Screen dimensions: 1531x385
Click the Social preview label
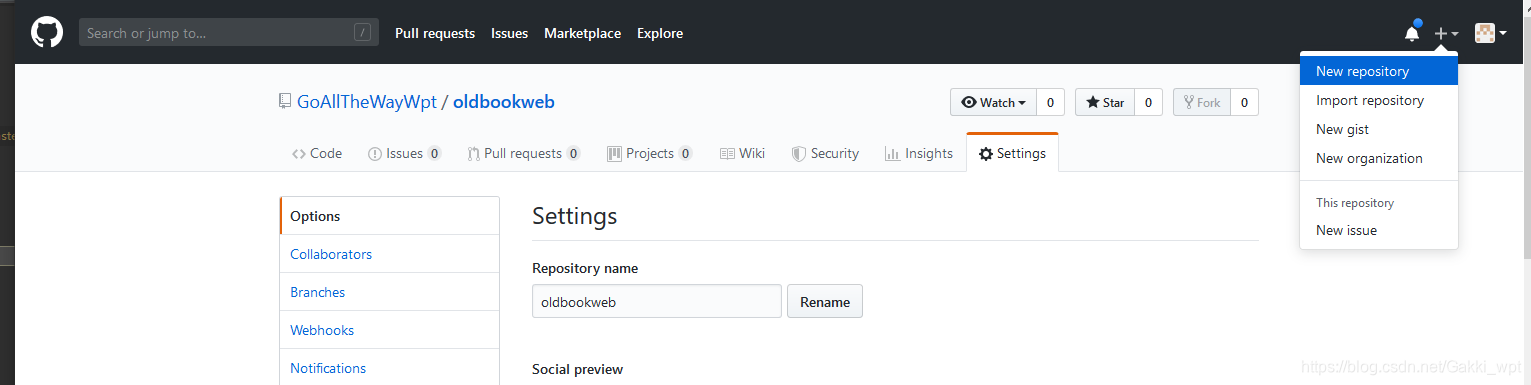tap(577, 369)
